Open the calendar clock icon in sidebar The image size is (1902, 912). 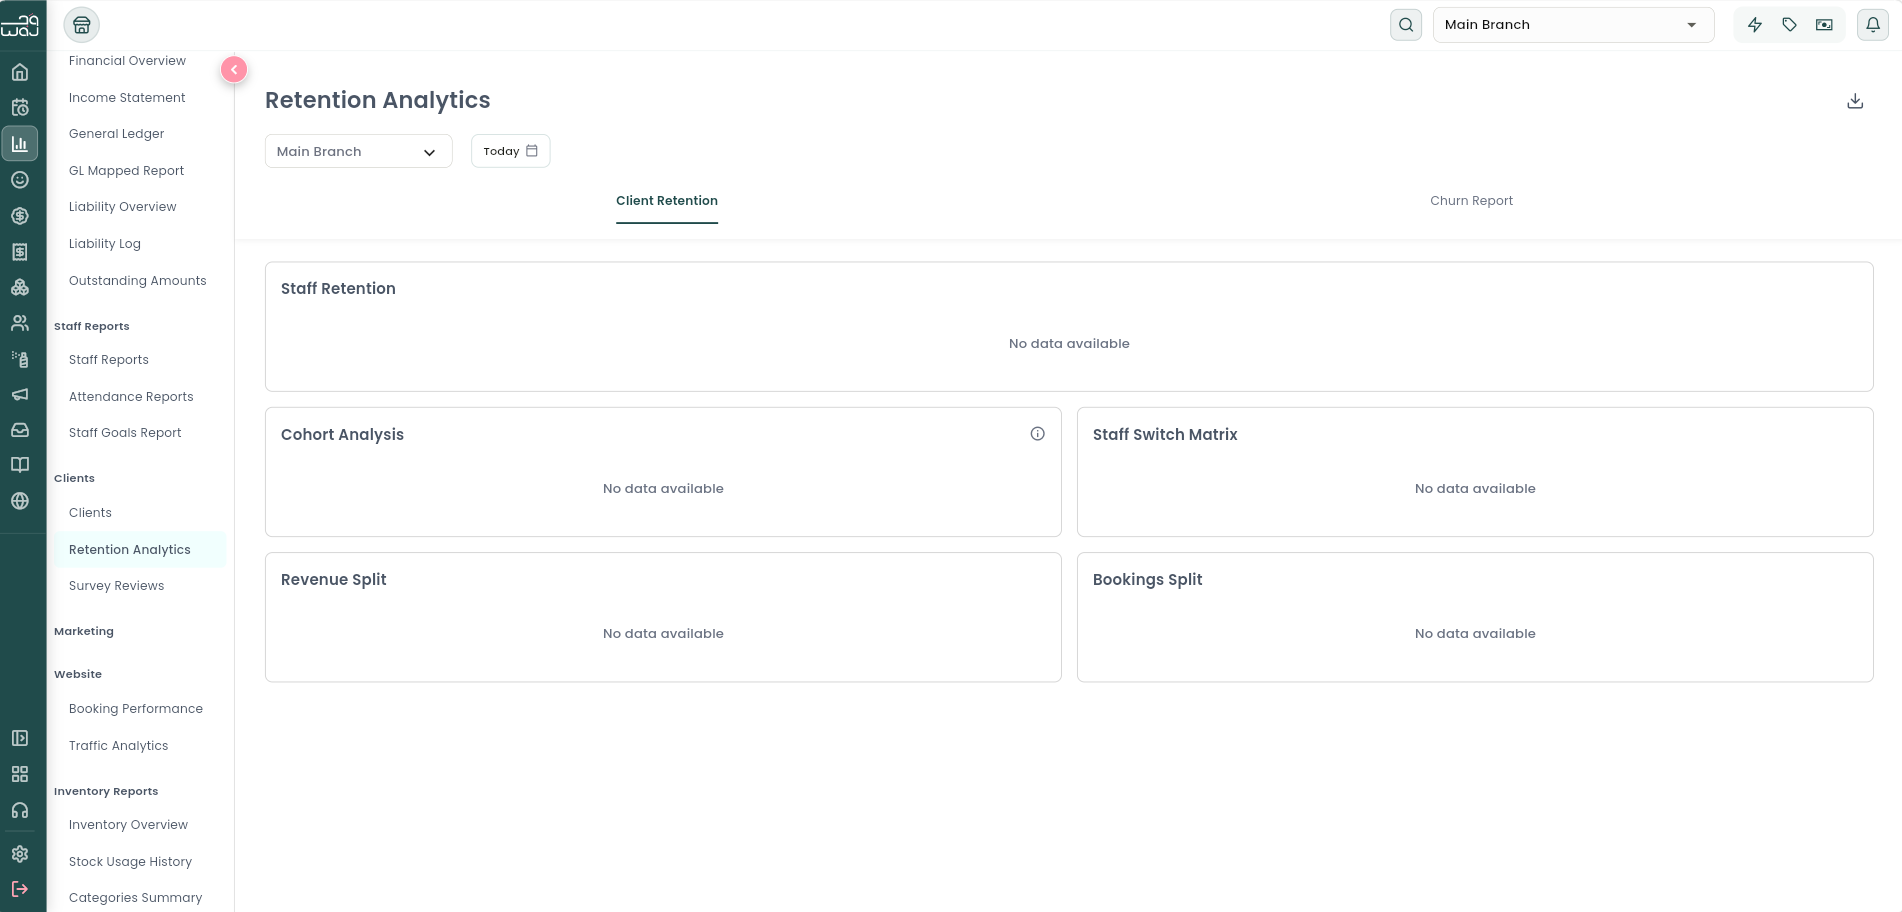click(20, 107)
